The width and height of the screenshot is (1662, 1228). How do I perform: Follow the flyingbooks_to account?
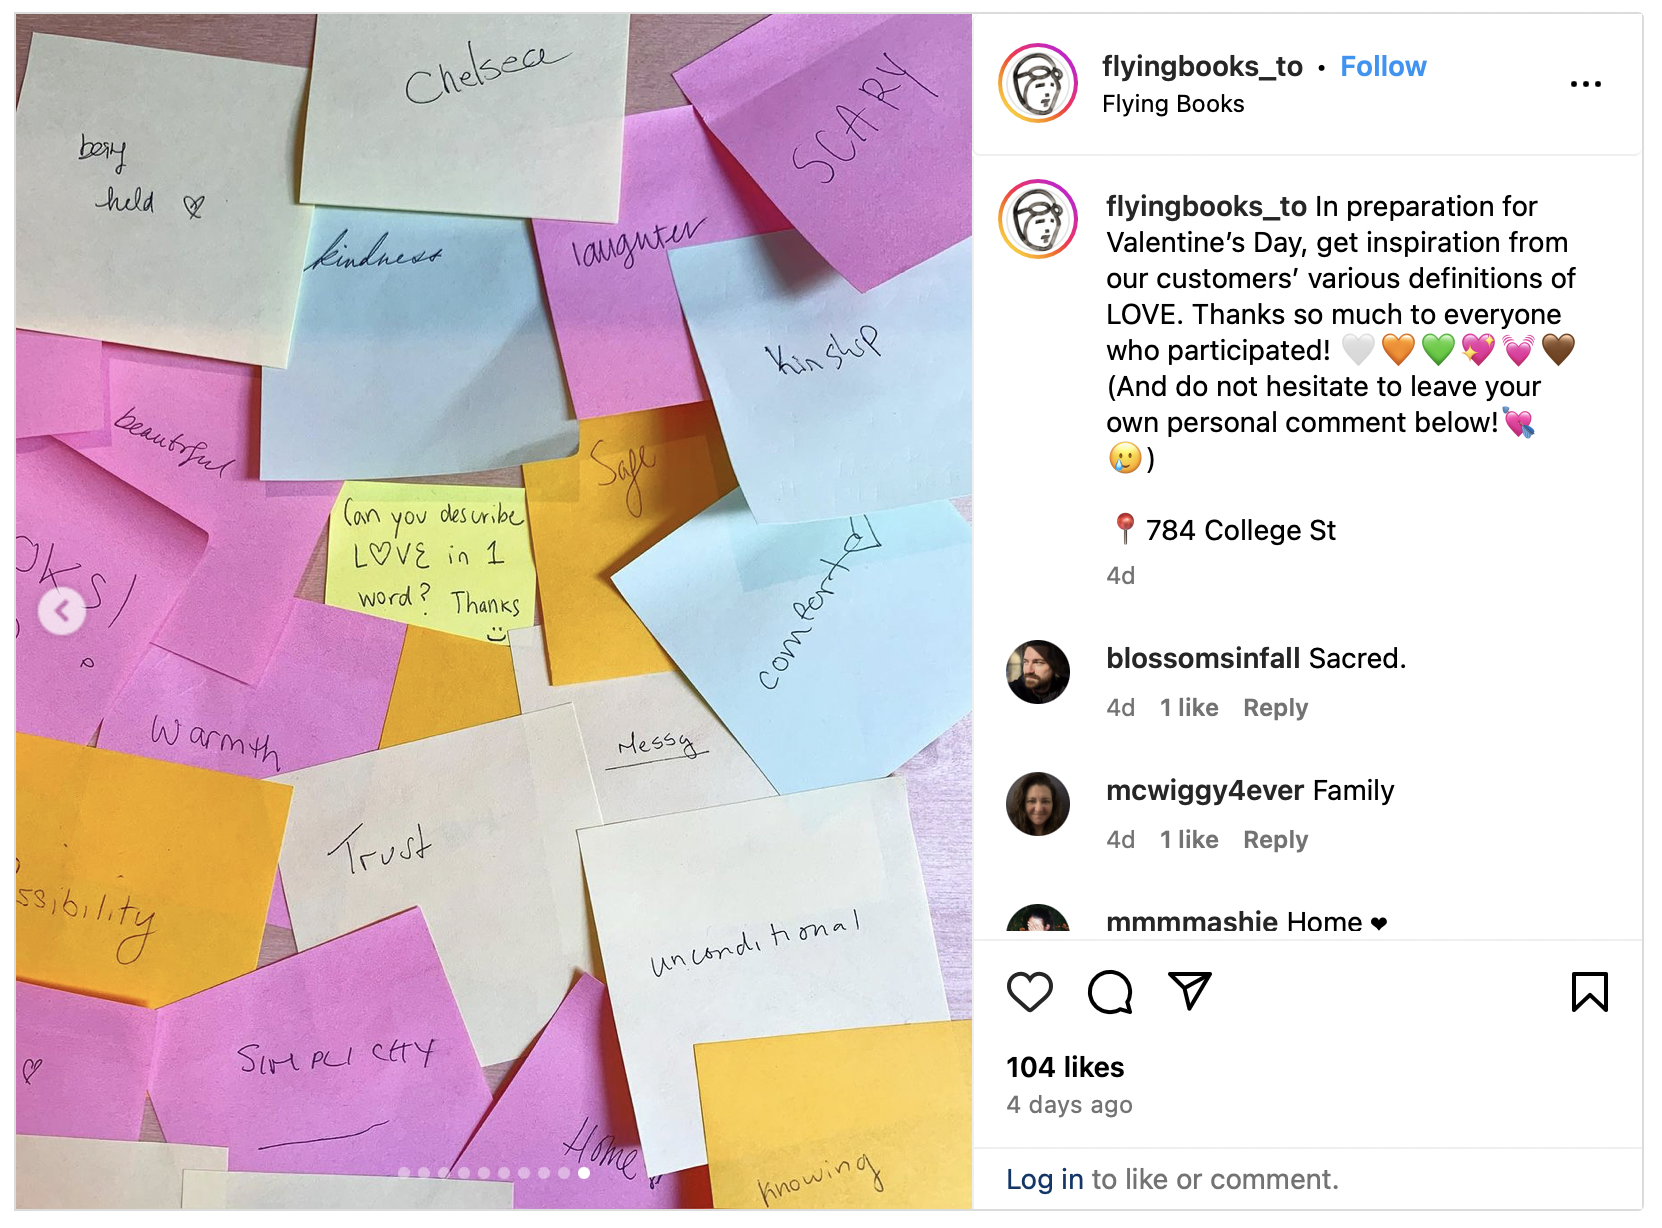coord(1383,66)
